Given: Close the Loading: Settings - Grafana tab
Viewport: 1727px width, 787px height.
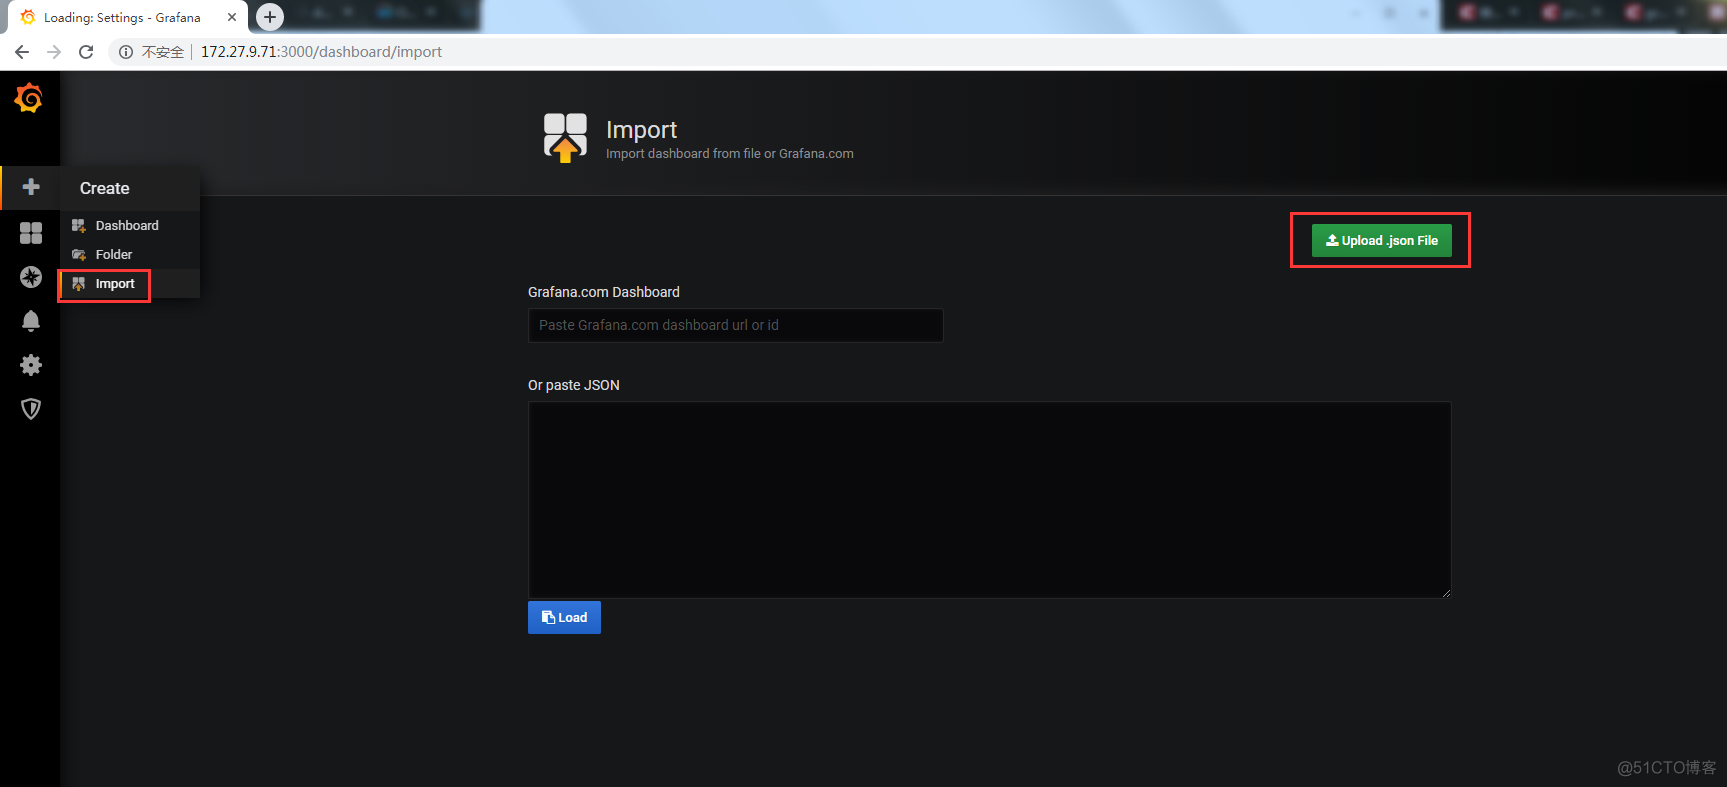Looking at the screenshot, I should pyautogui.click(x=232, y=17).
